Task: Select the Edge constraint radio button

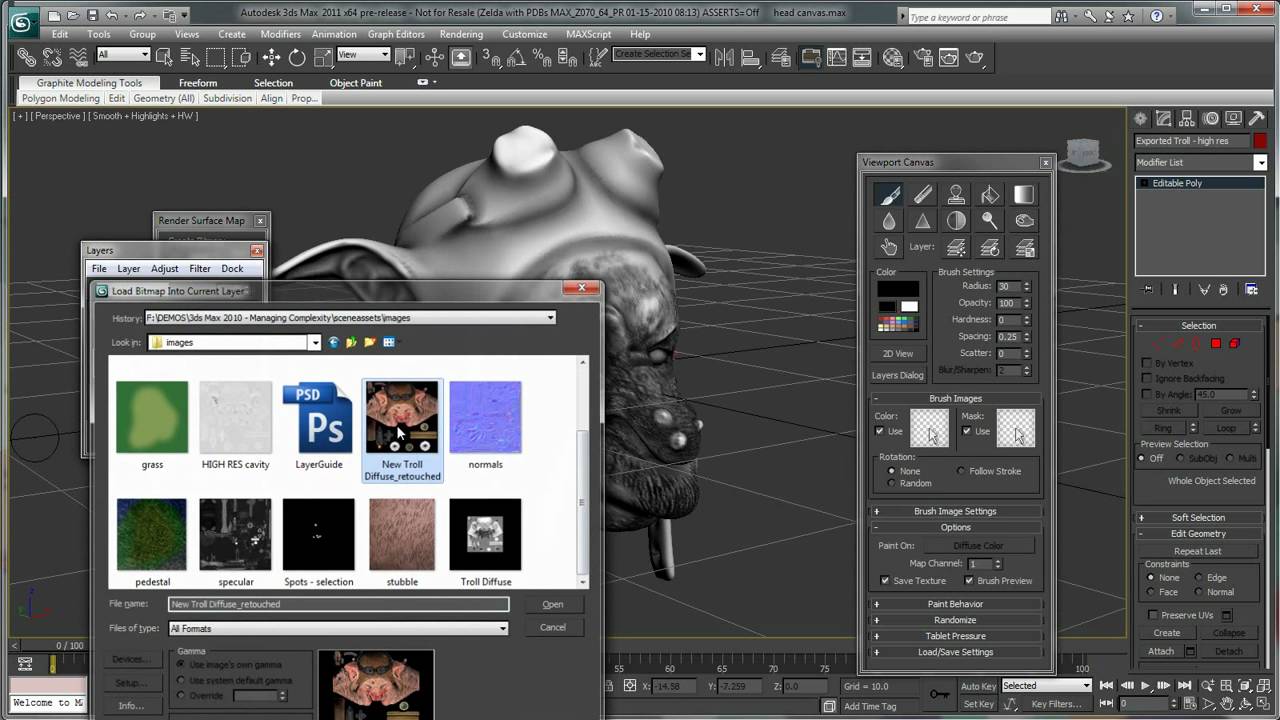Action: (1198, 578)
